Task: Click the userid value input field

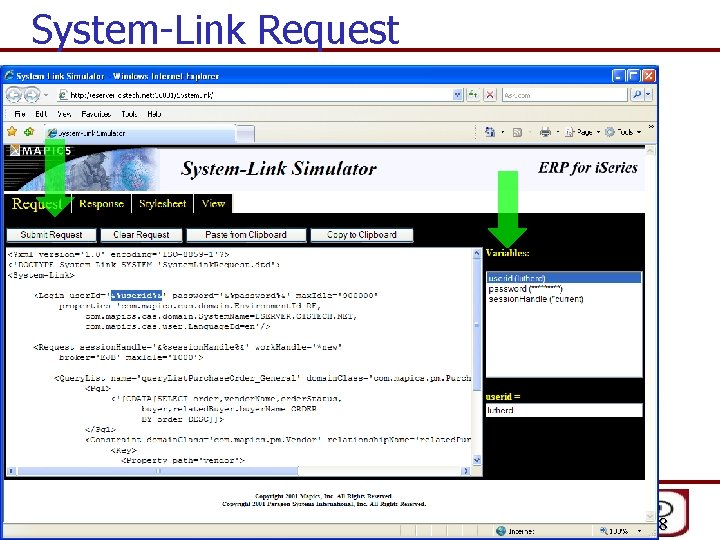Action: point(564,410)
